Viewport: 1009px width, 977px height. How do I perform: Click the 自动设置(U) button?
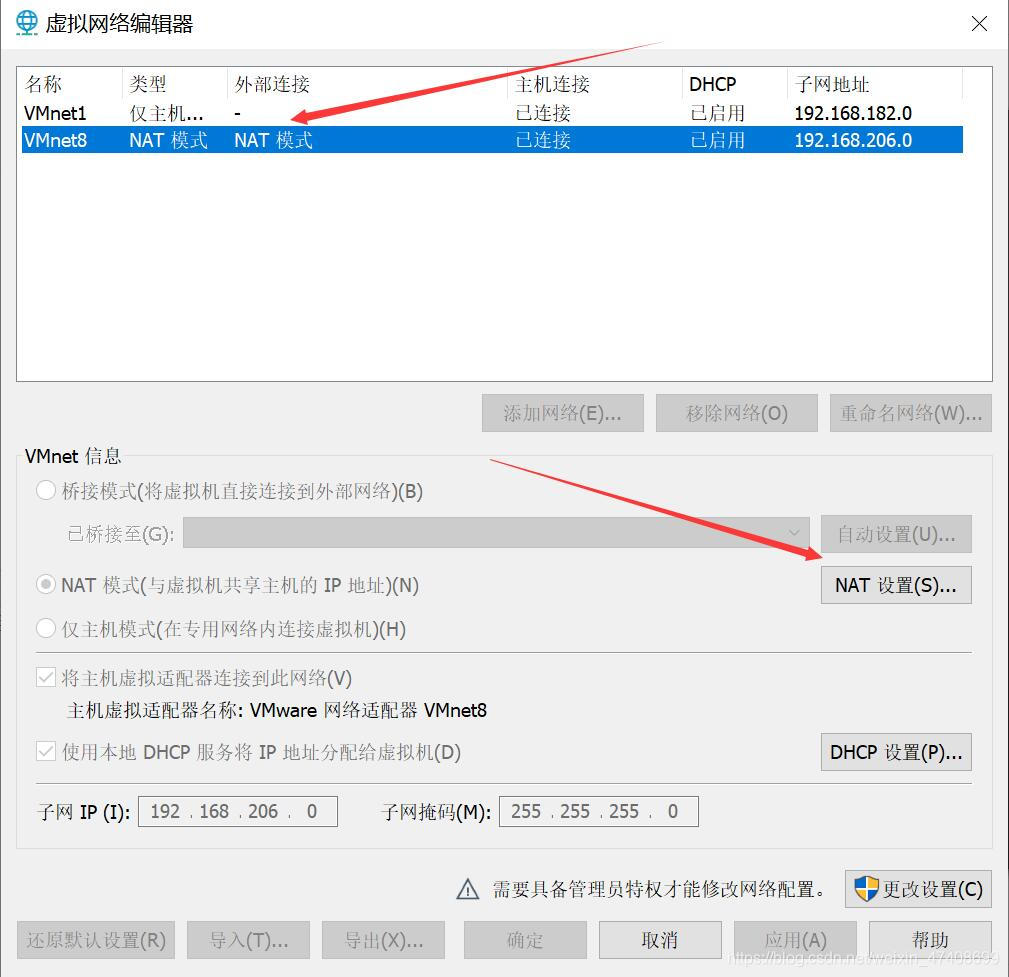coord(896,534)
